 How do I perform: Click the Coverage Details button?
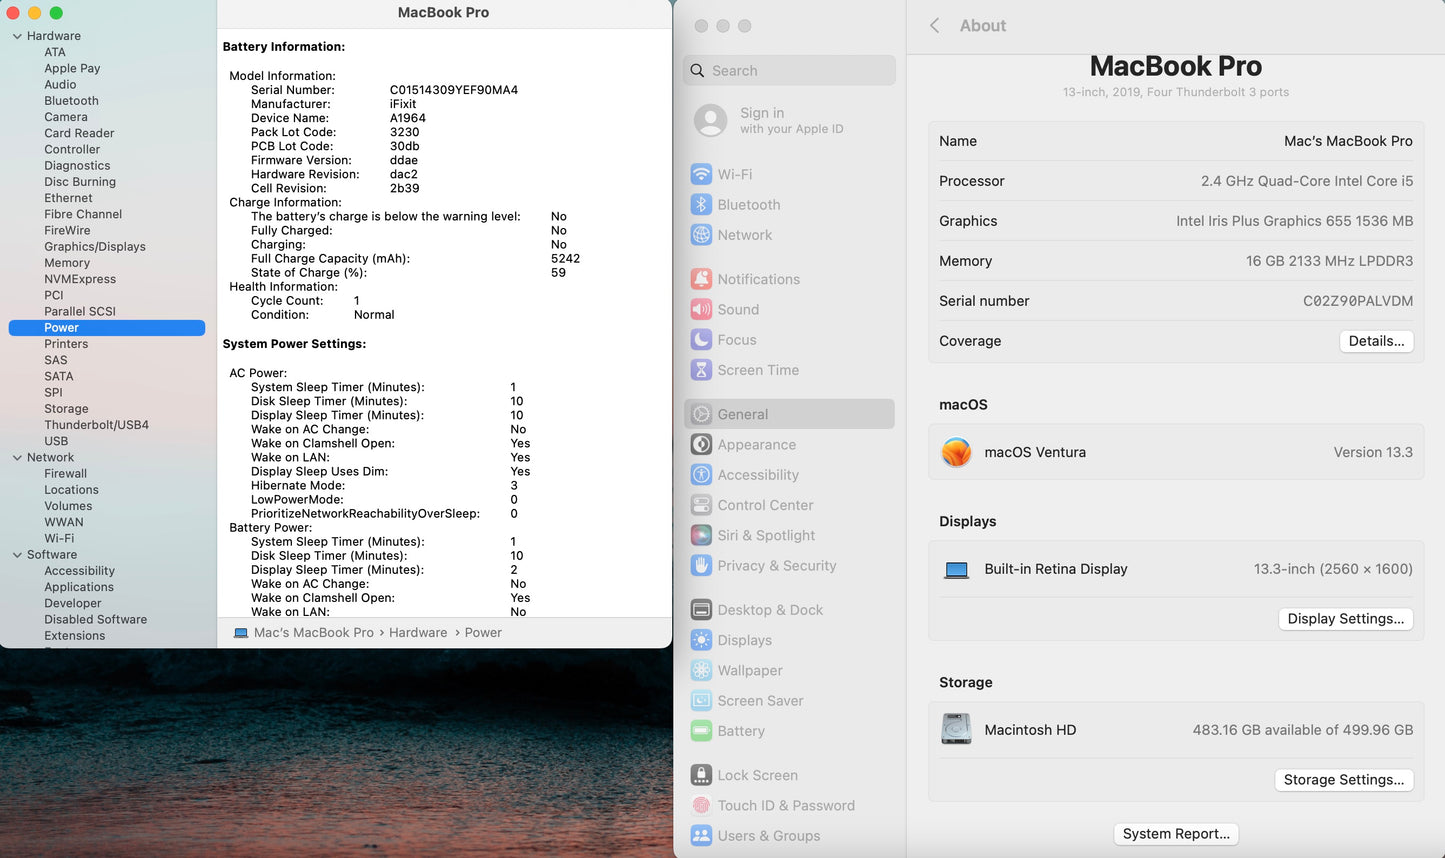tap(1376, 341)
